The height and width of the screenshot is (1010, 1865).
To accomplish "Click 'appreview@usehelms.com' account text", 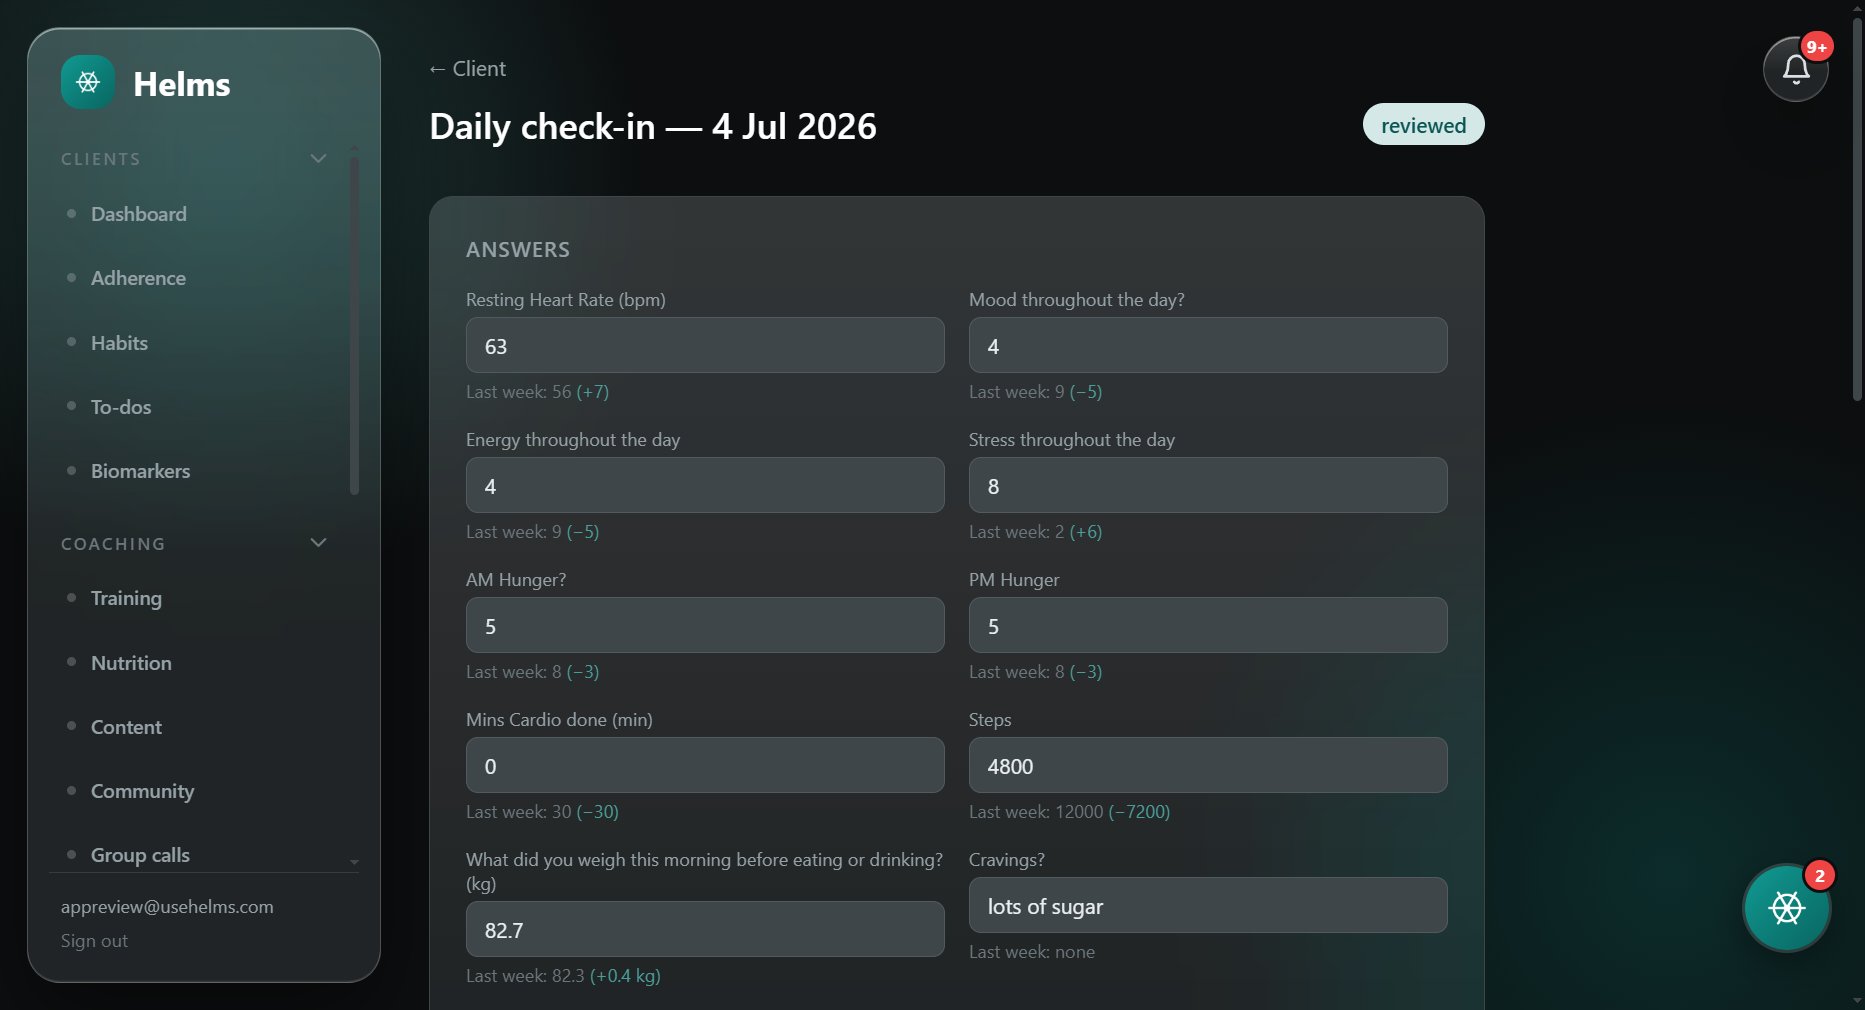I will pos(167,907).
